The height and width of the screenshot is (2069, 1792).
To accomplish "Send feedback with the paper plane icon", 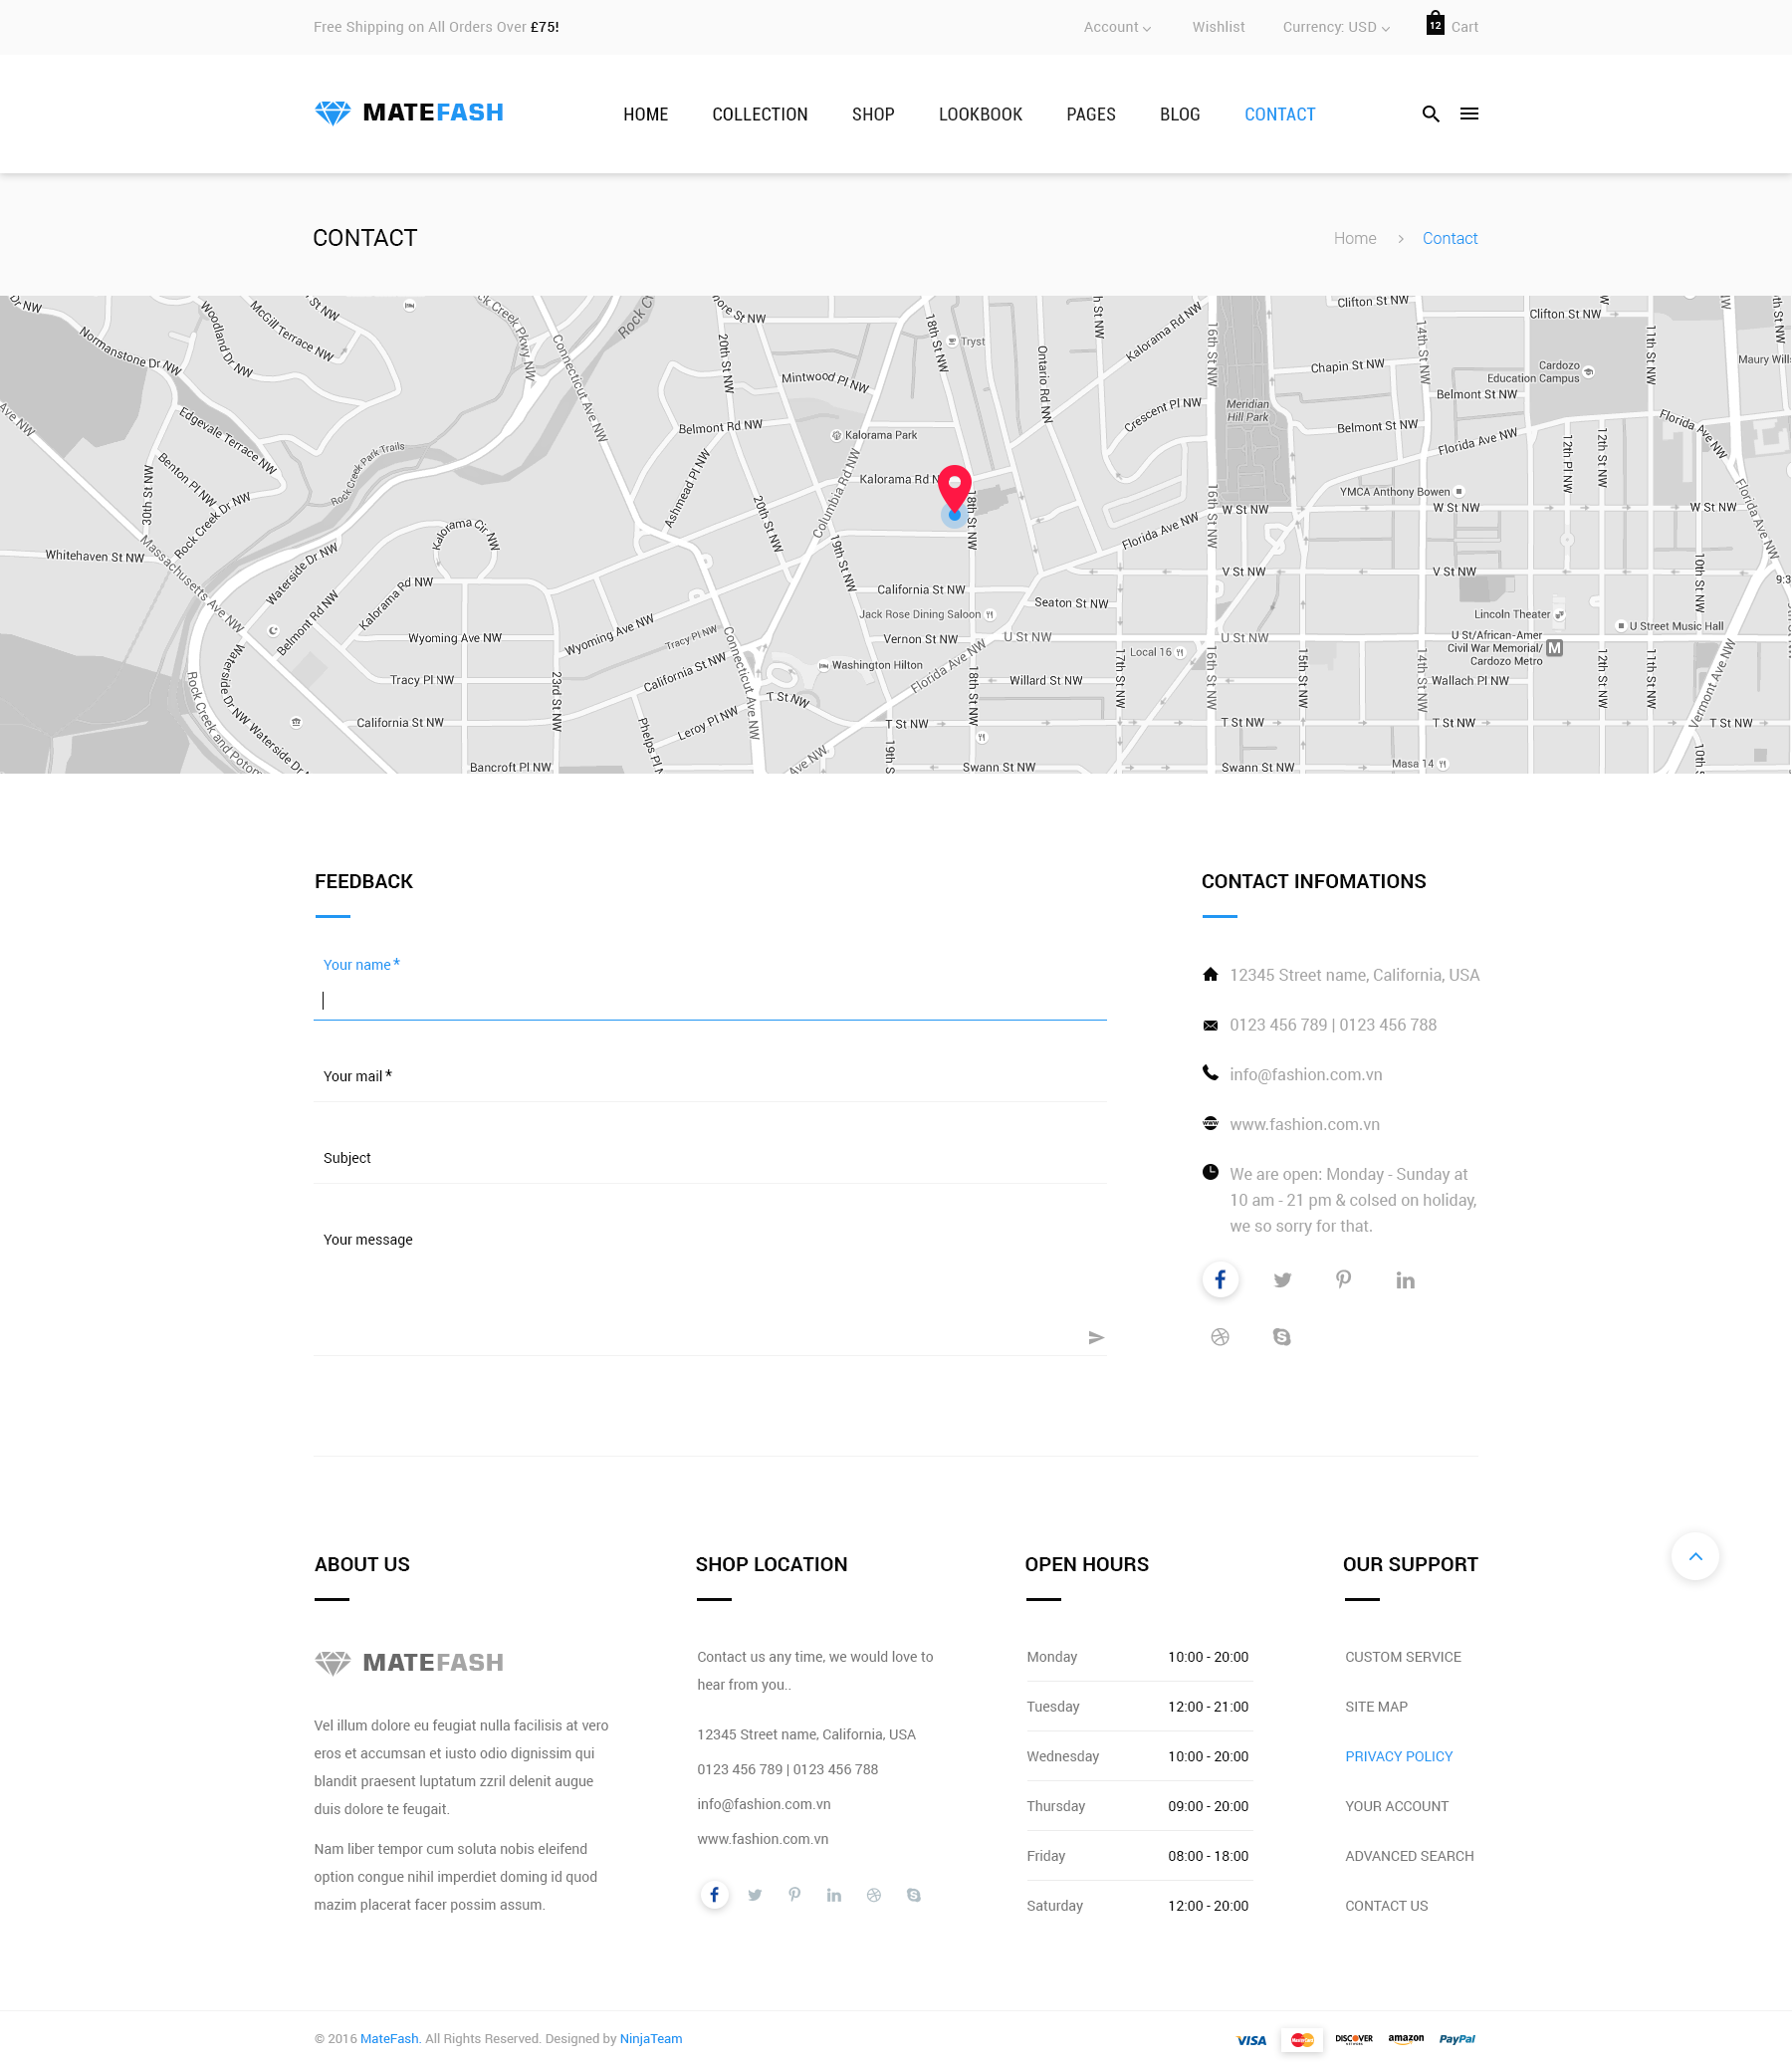I will pos(1096,1338).
